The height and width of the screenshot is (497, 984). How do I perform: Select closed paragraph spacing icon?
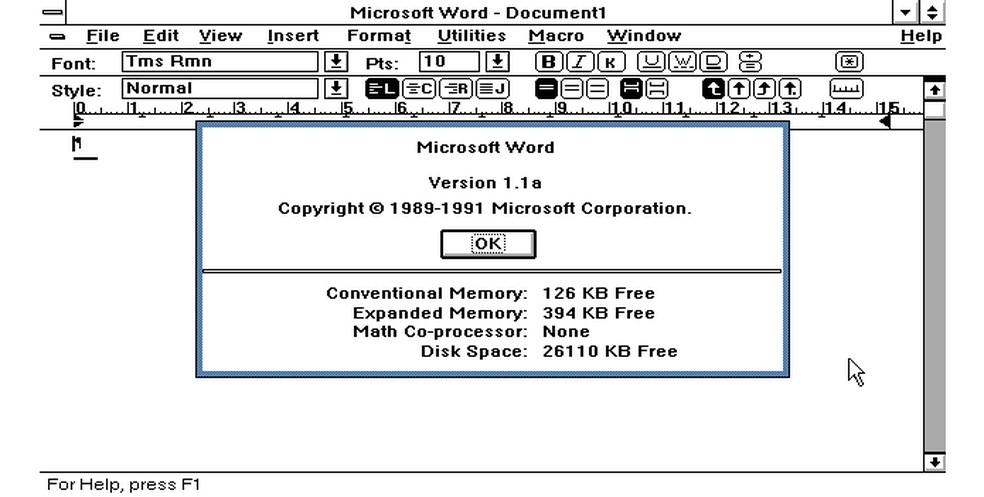[x=631, y=88]
